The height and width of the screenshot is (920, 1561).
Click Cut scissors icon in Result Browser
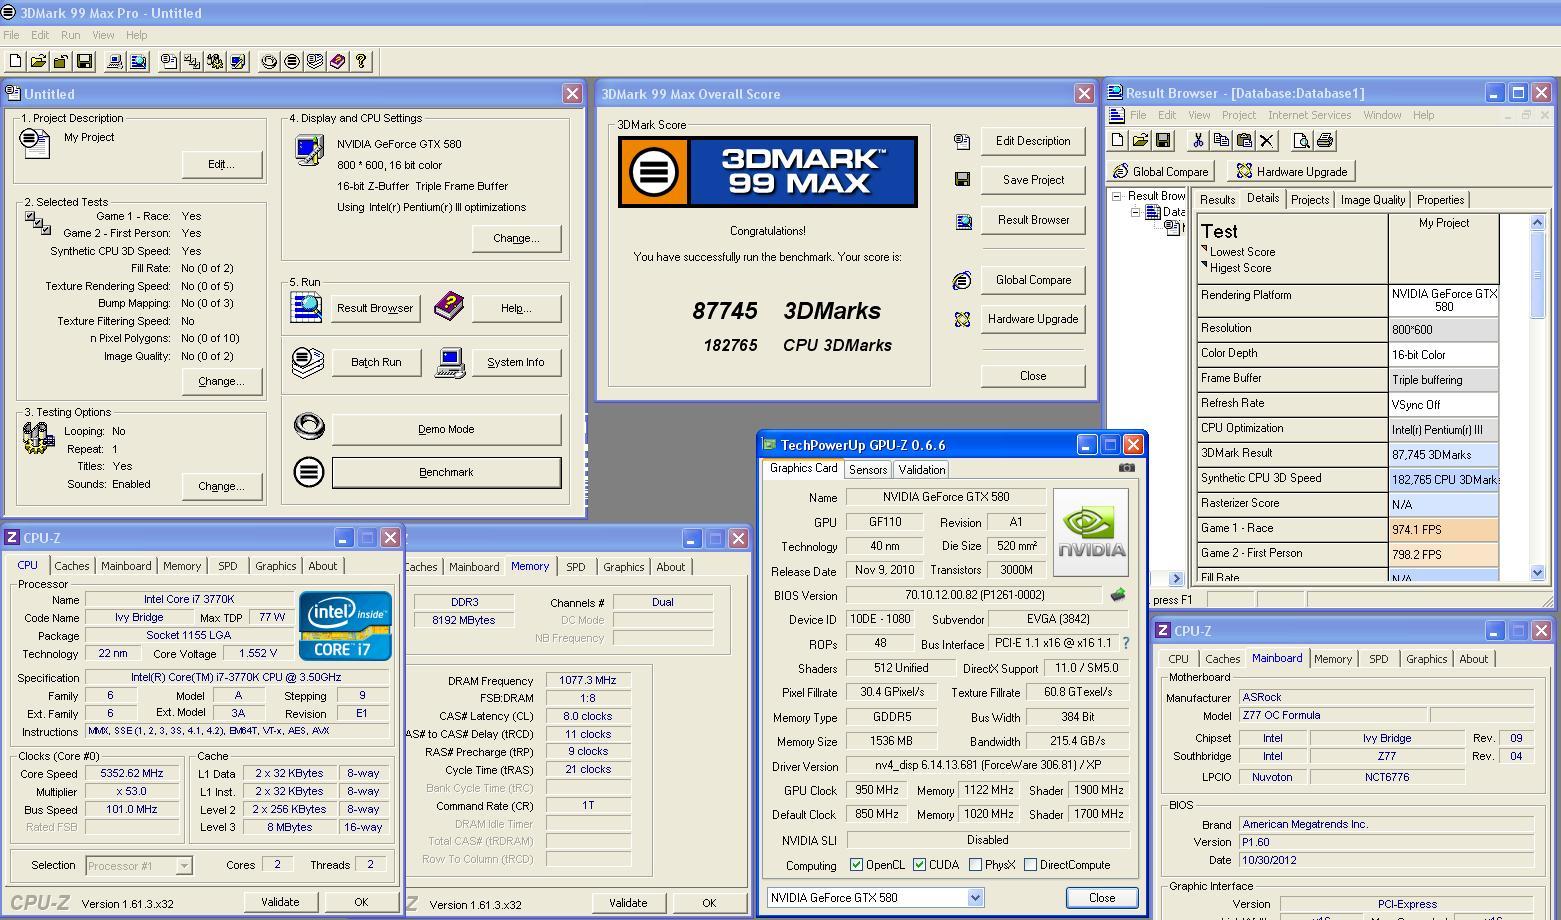[1198, 141]
